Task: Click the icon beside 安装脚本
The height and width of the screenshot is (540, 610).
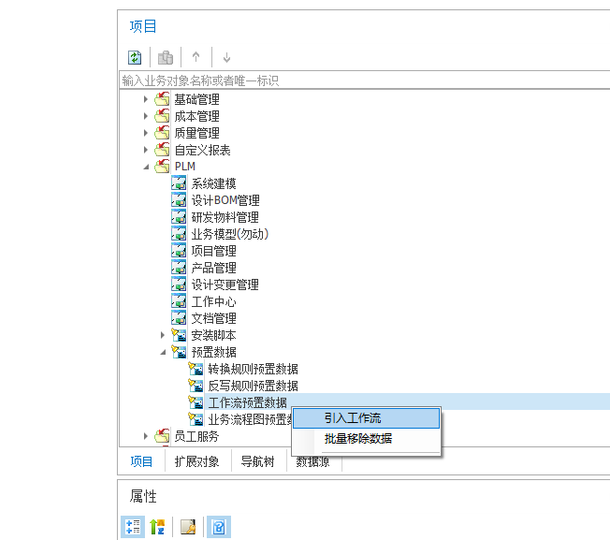Action: (179, 335)
